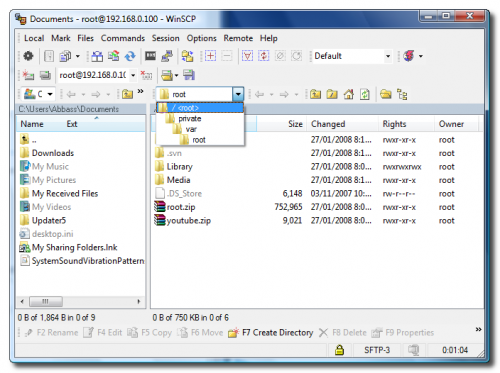Screen dimensions: 500x373
Task: Click the Compare Directories toolbar icon
Action: [x=97, y=56]
